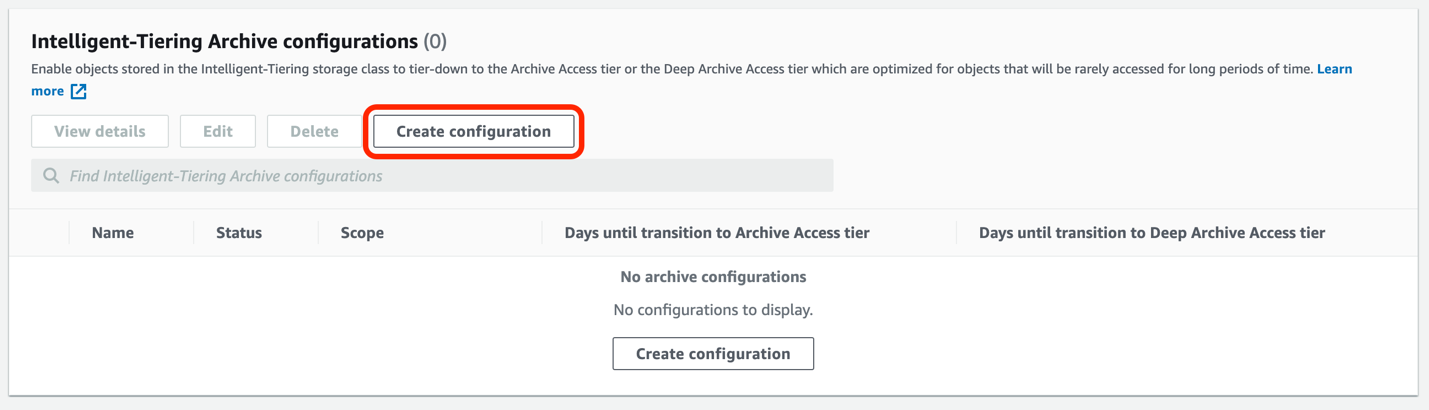Click the Intelligent-Tiering description paragraph

point(600,69)
